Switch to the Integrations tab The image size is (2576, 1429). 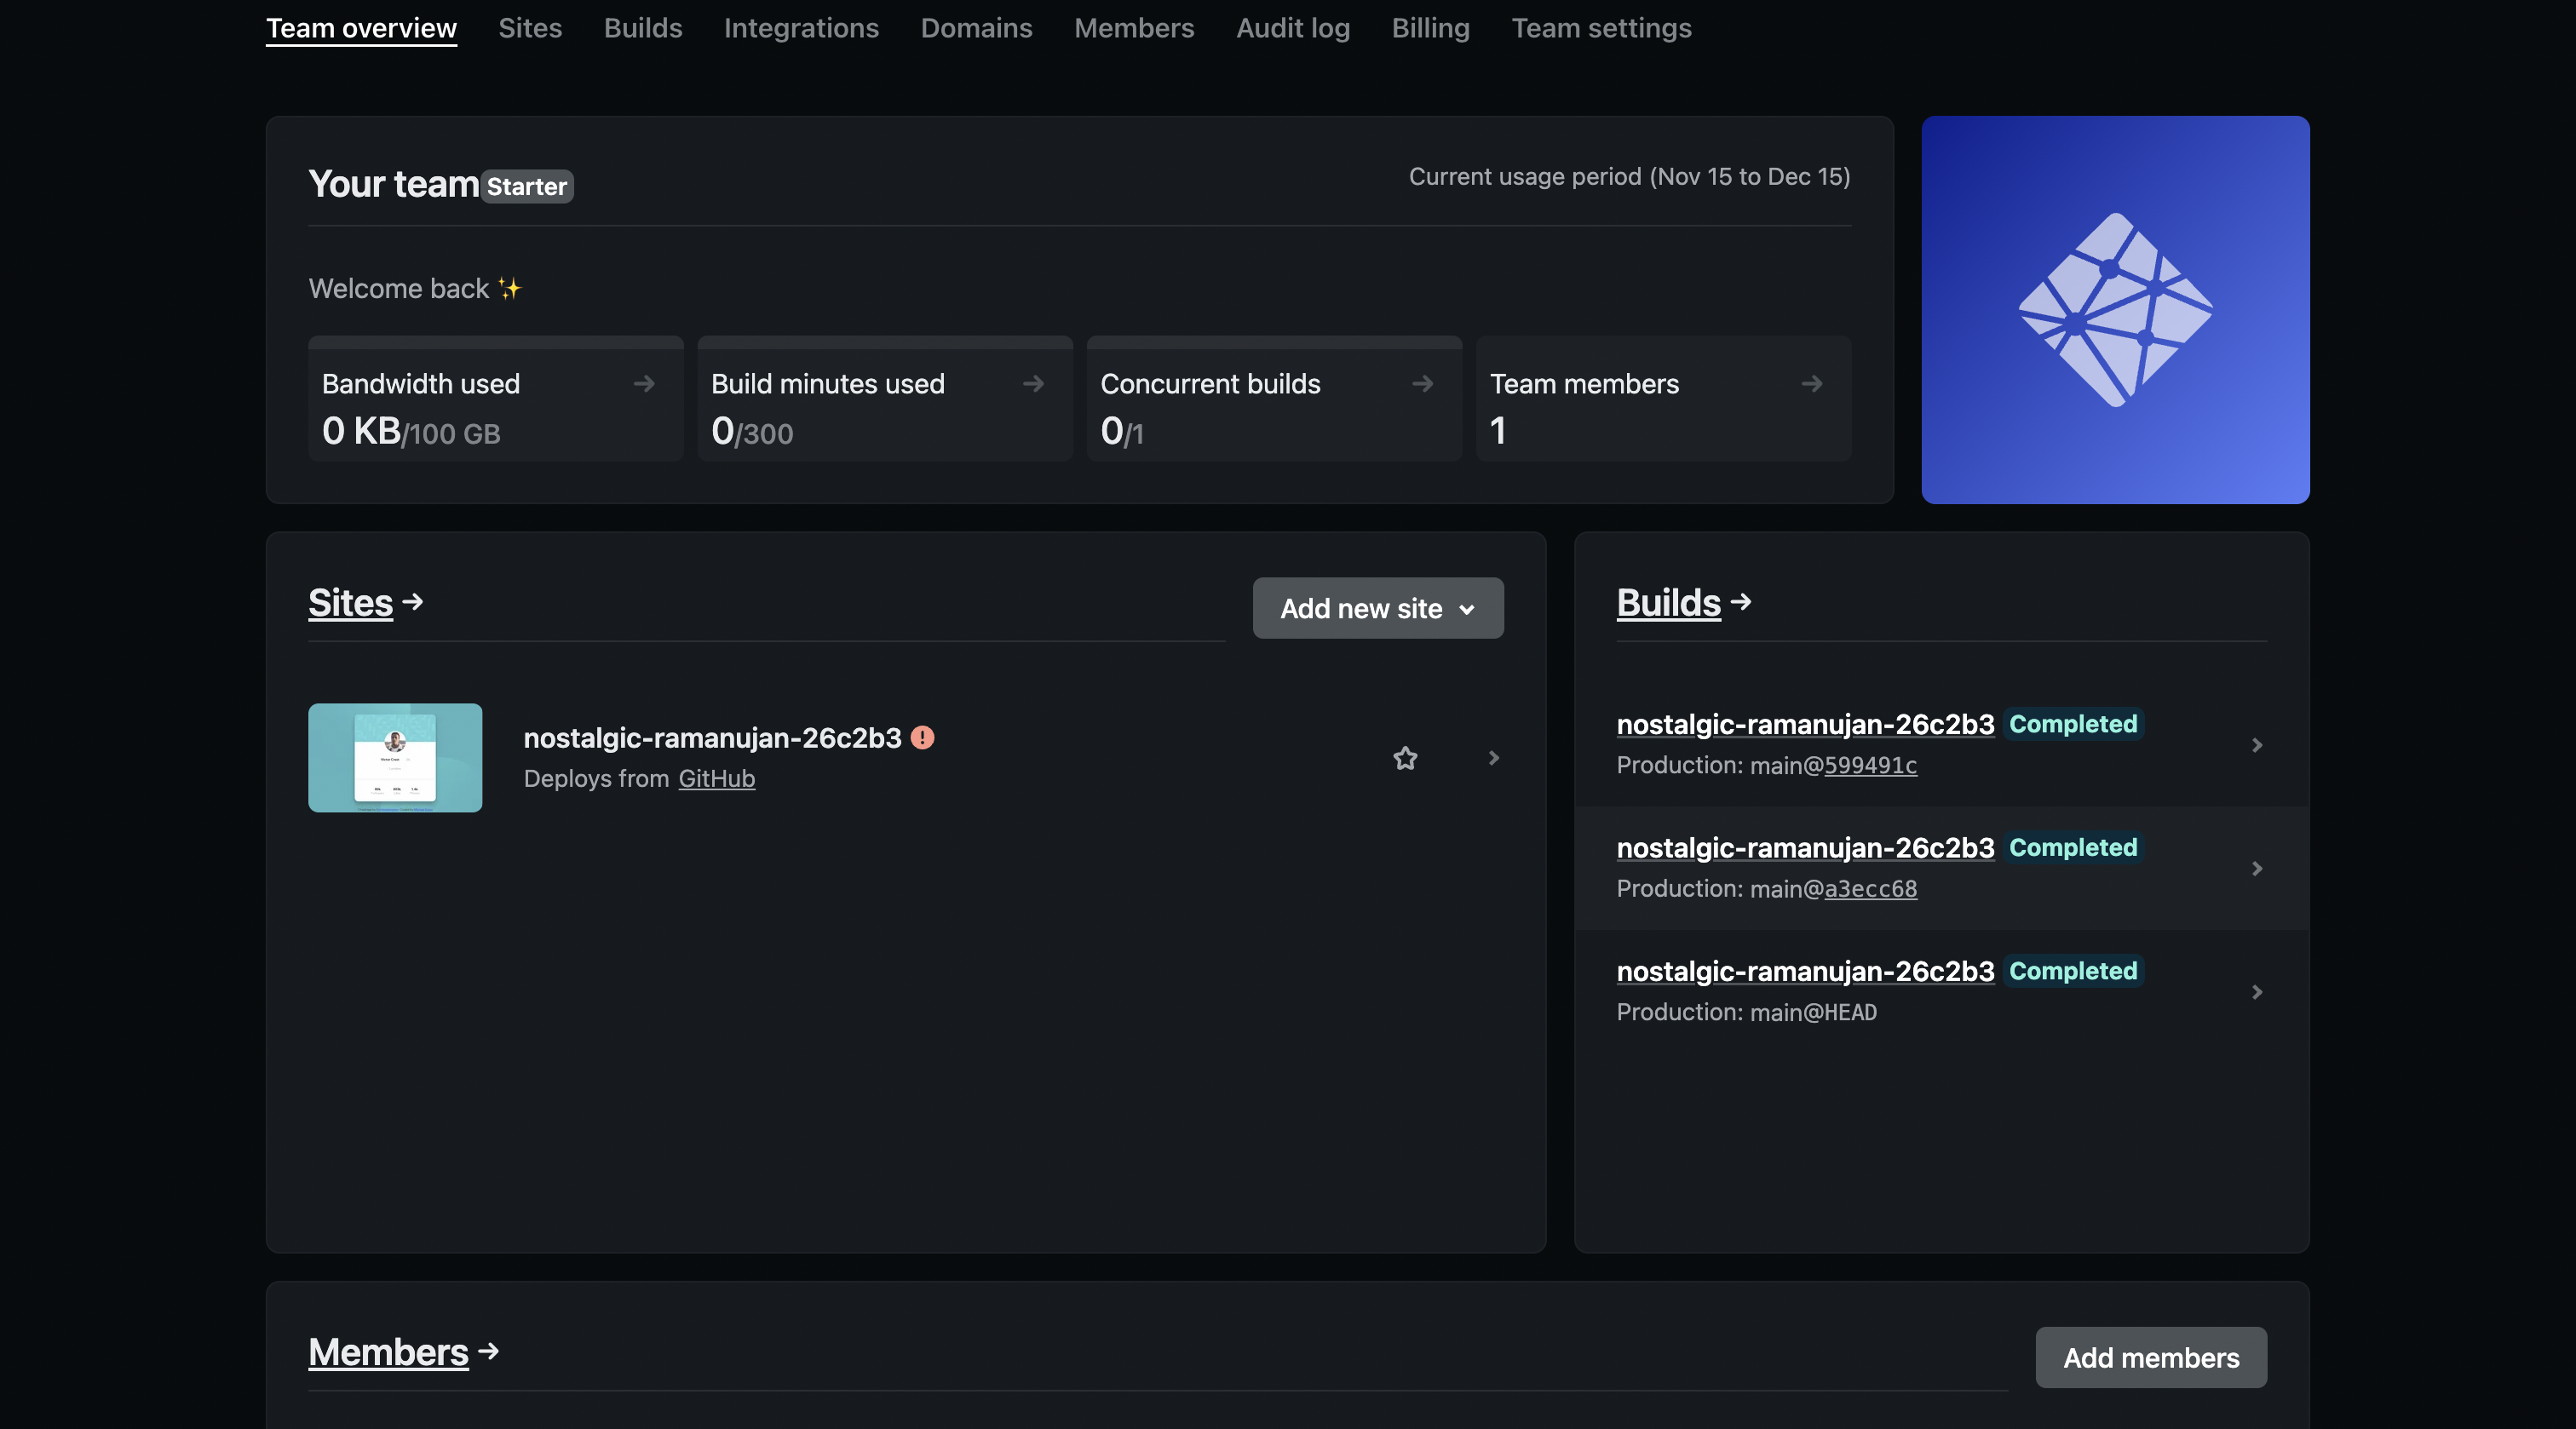coord(801,28)
